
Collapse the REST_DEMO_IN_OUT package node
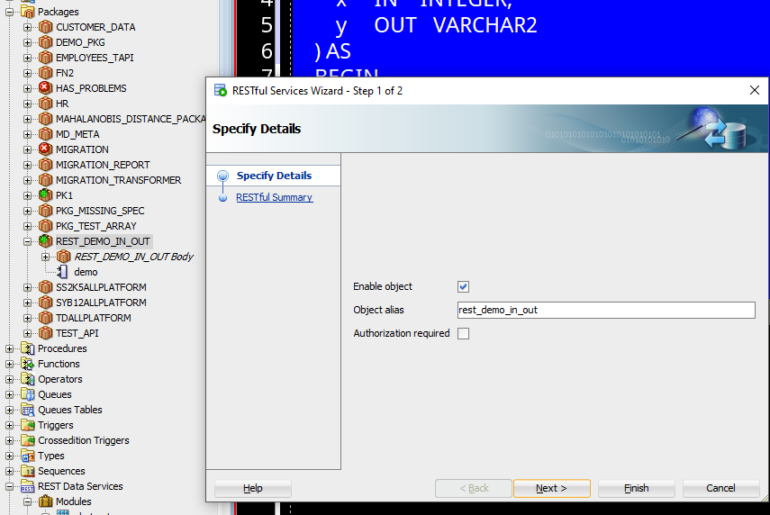tap(28, 241)
